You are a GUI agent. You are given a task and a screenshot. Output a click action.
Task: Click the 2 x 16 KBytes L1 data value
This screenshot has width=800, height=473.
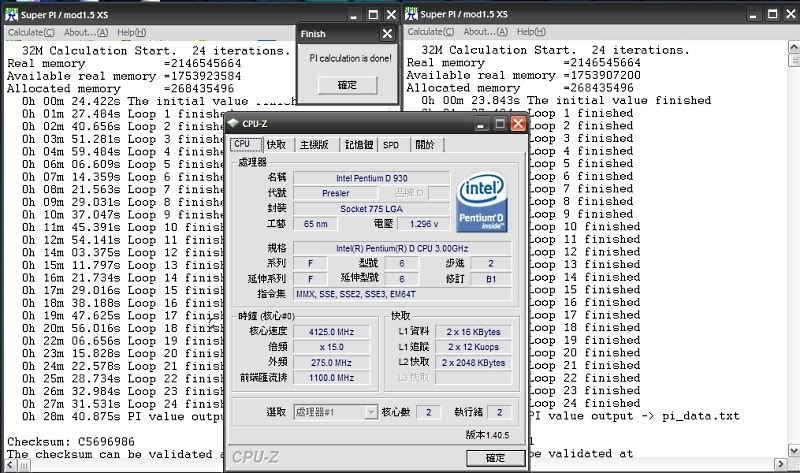[x=473, y=332]
